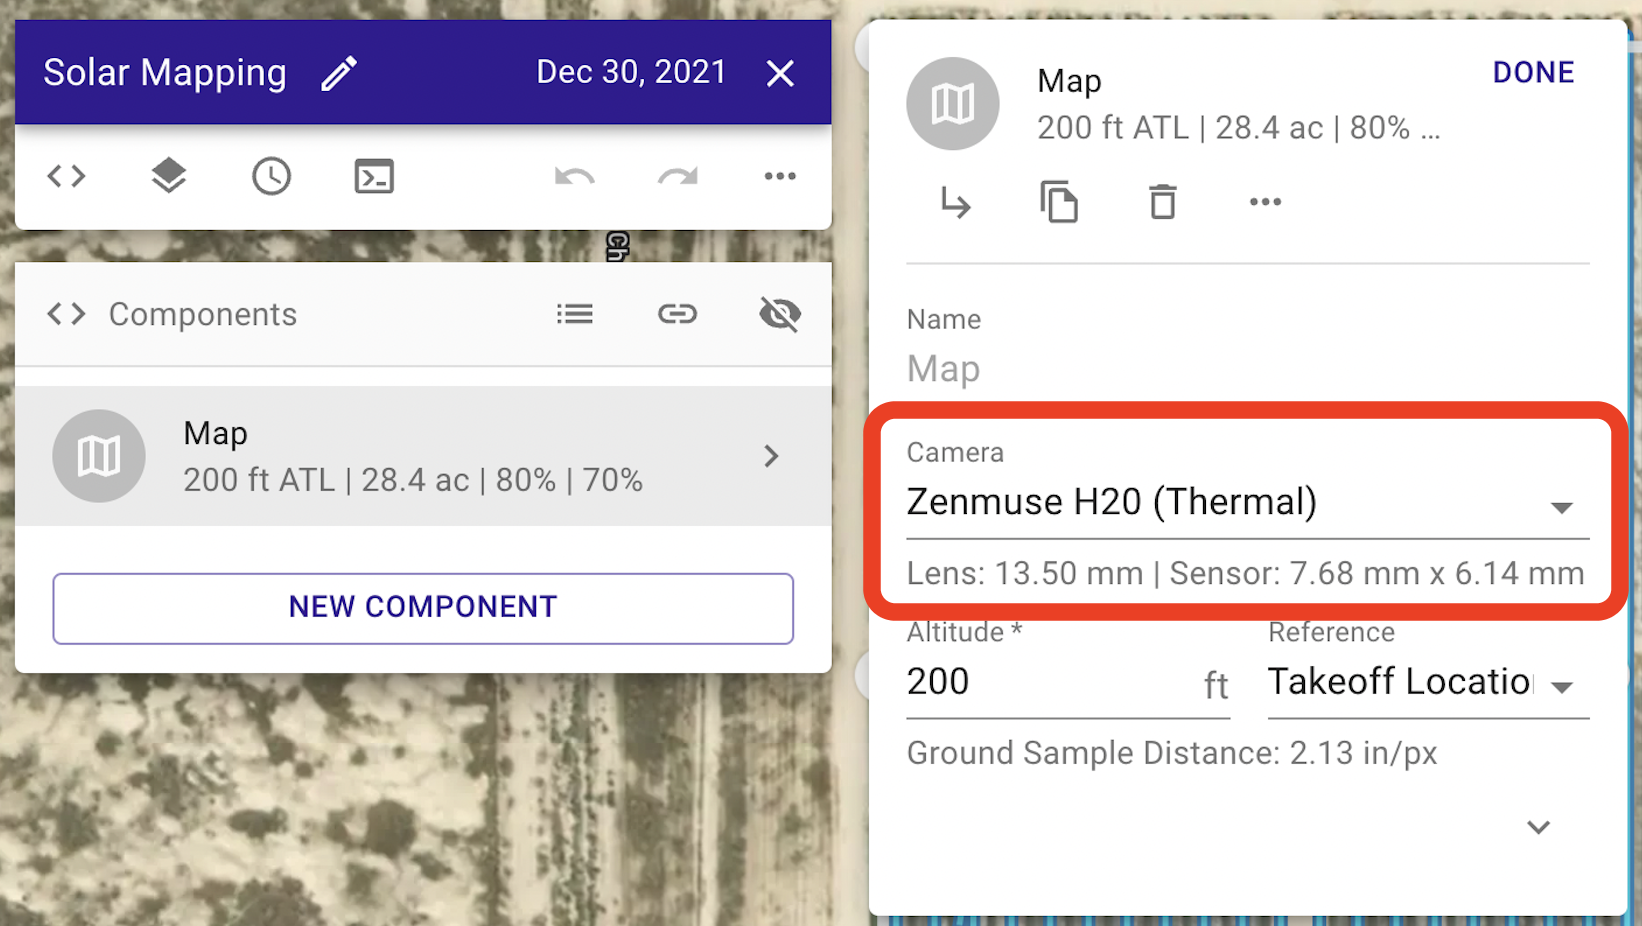Delete the Map component with trash icon

click(1162, 202)
